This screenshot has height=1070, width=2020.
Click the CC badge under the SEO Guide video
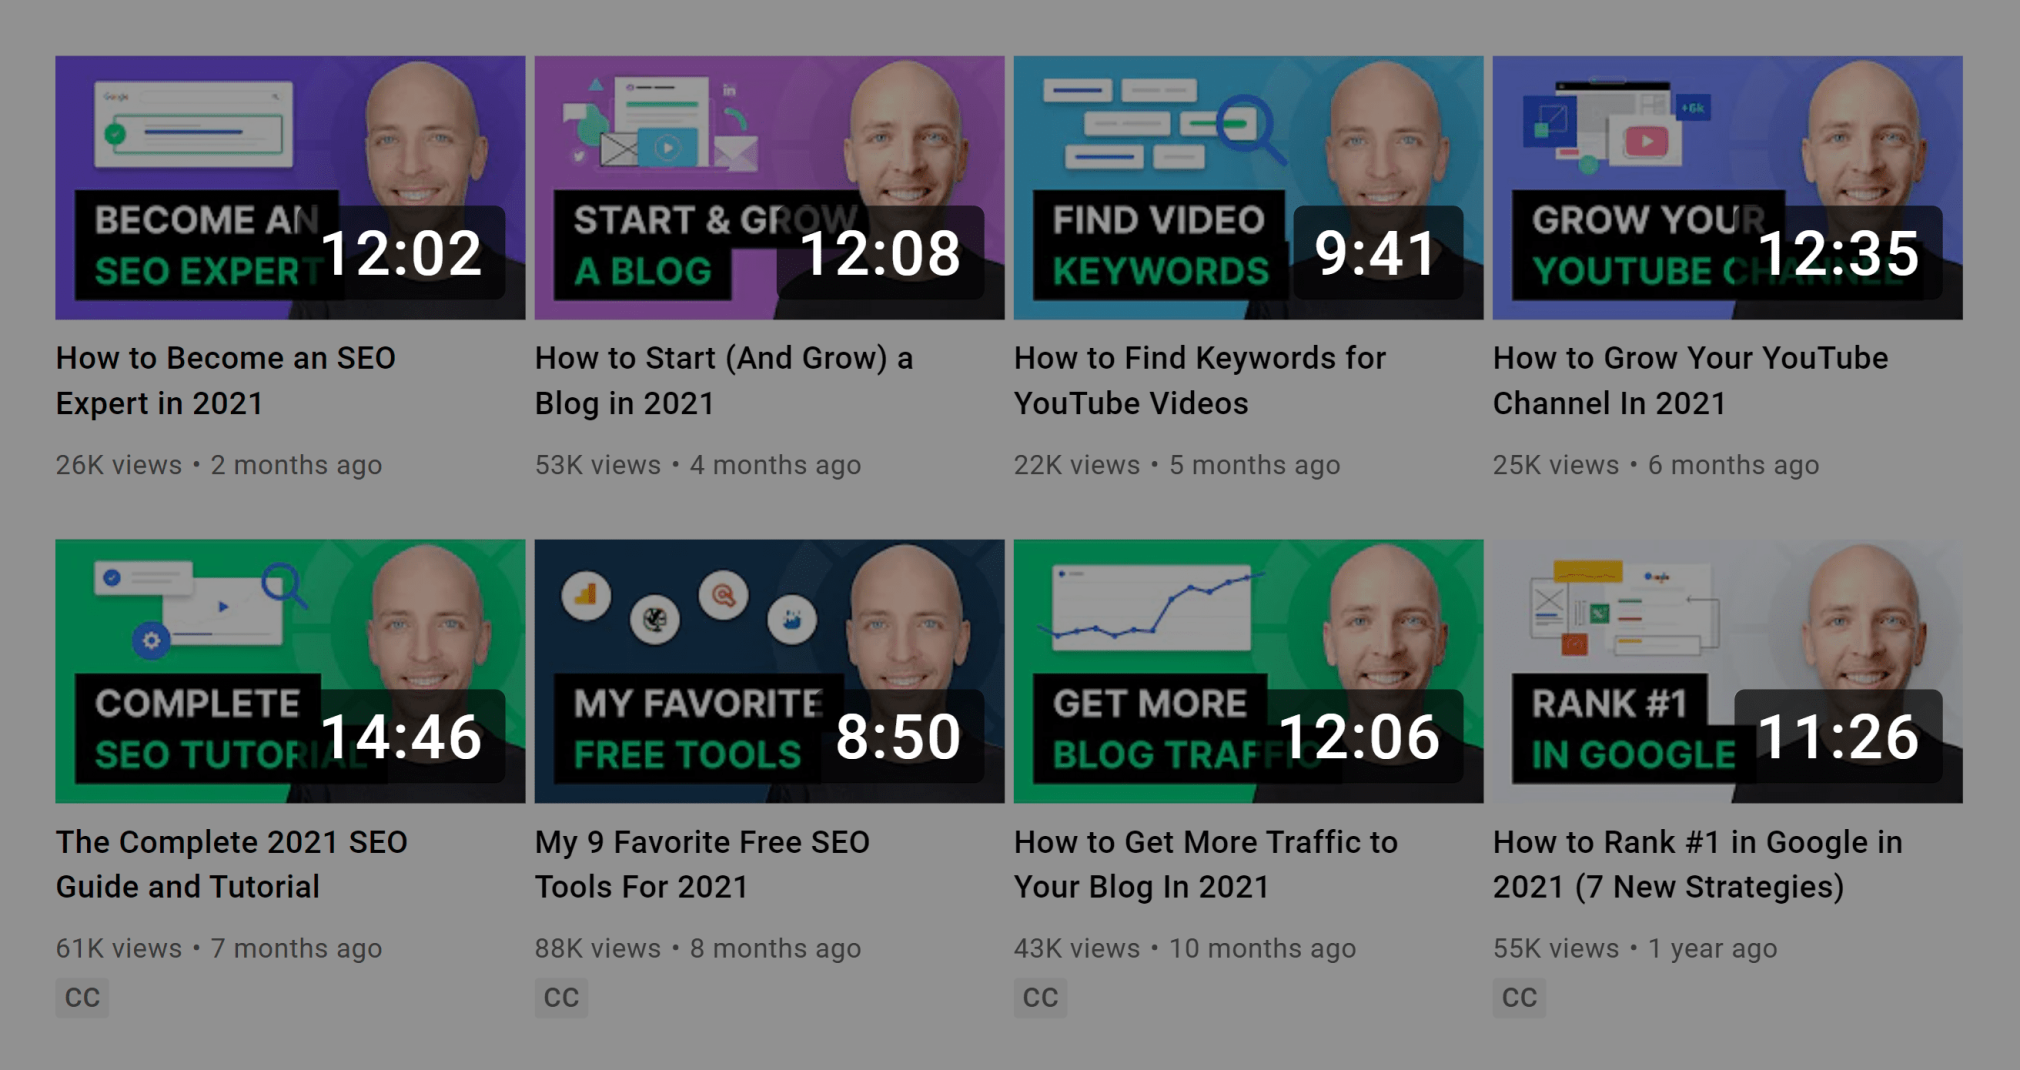[x=82, y=997]
